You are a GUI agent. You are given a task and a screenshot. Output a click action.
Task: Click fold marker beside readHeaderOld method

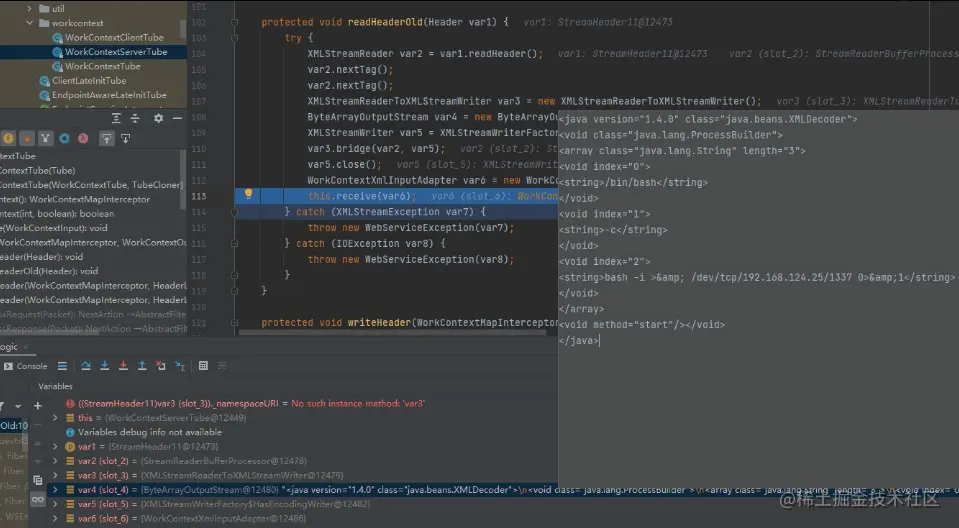[234, 22]
